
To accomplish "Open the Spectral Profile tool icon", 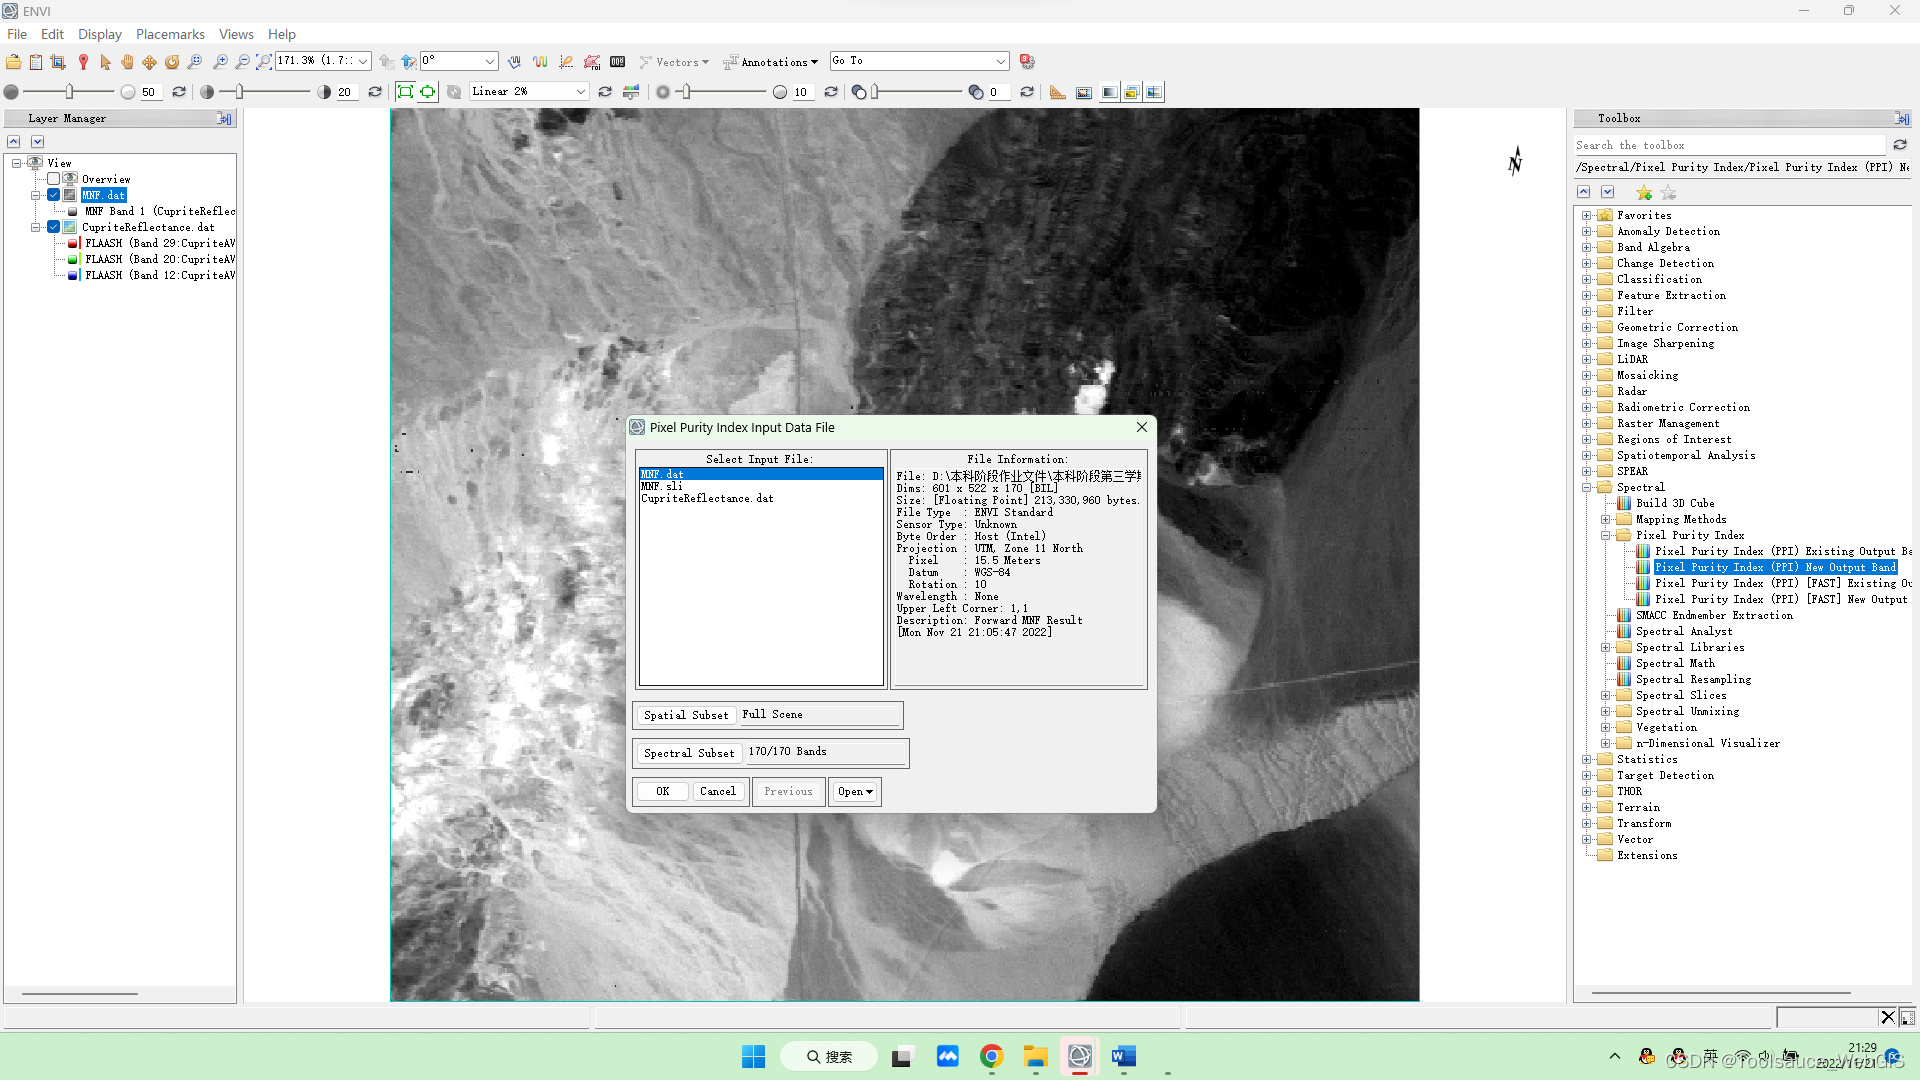I will pyautogui.click(x=540, y=62).
